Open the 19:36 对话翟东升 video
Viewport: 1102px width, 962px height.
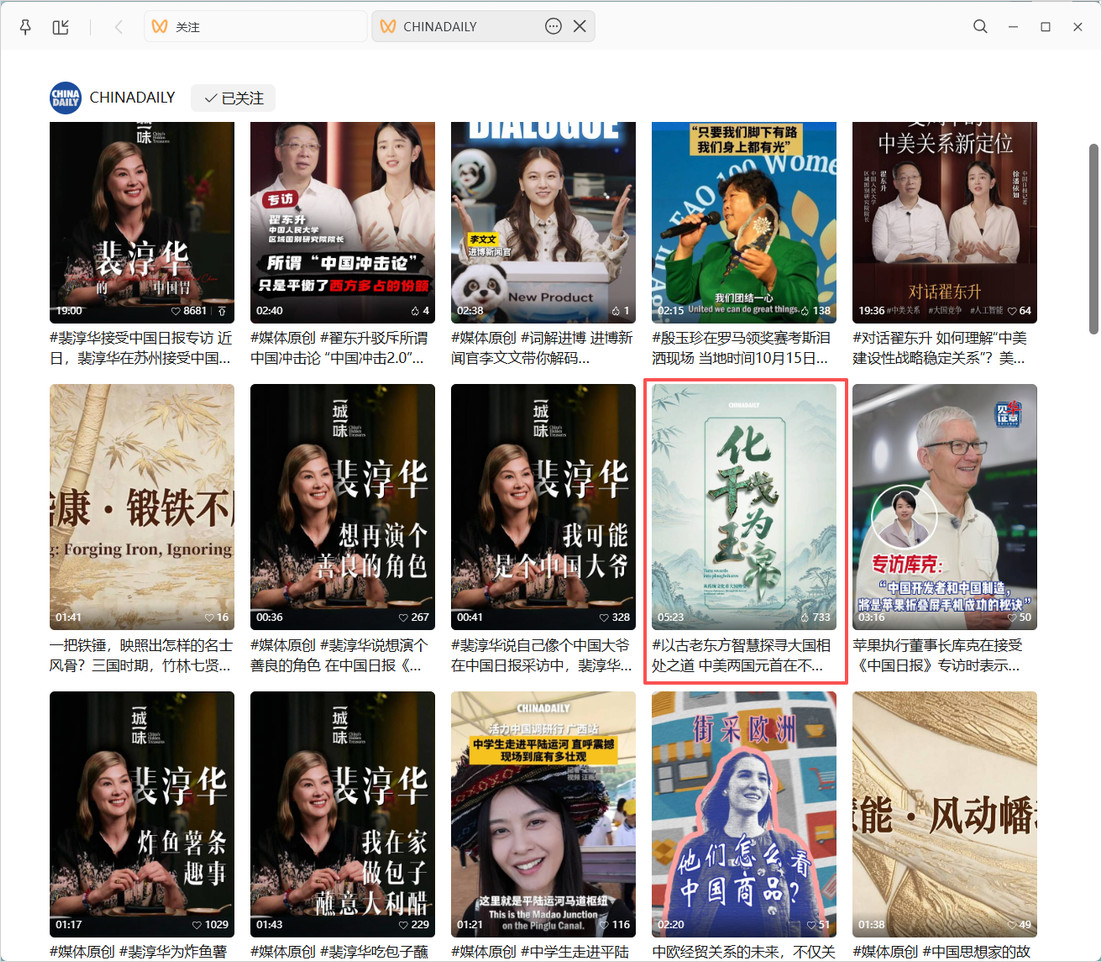click(x=945, y=222)
